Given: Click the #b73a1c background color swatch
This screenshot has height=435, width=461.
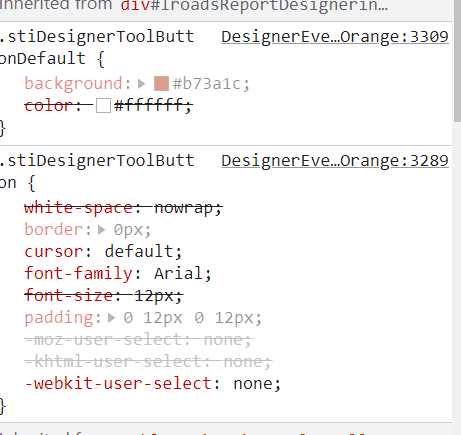Looking at the screenshot, I should (x=161, y=84).
